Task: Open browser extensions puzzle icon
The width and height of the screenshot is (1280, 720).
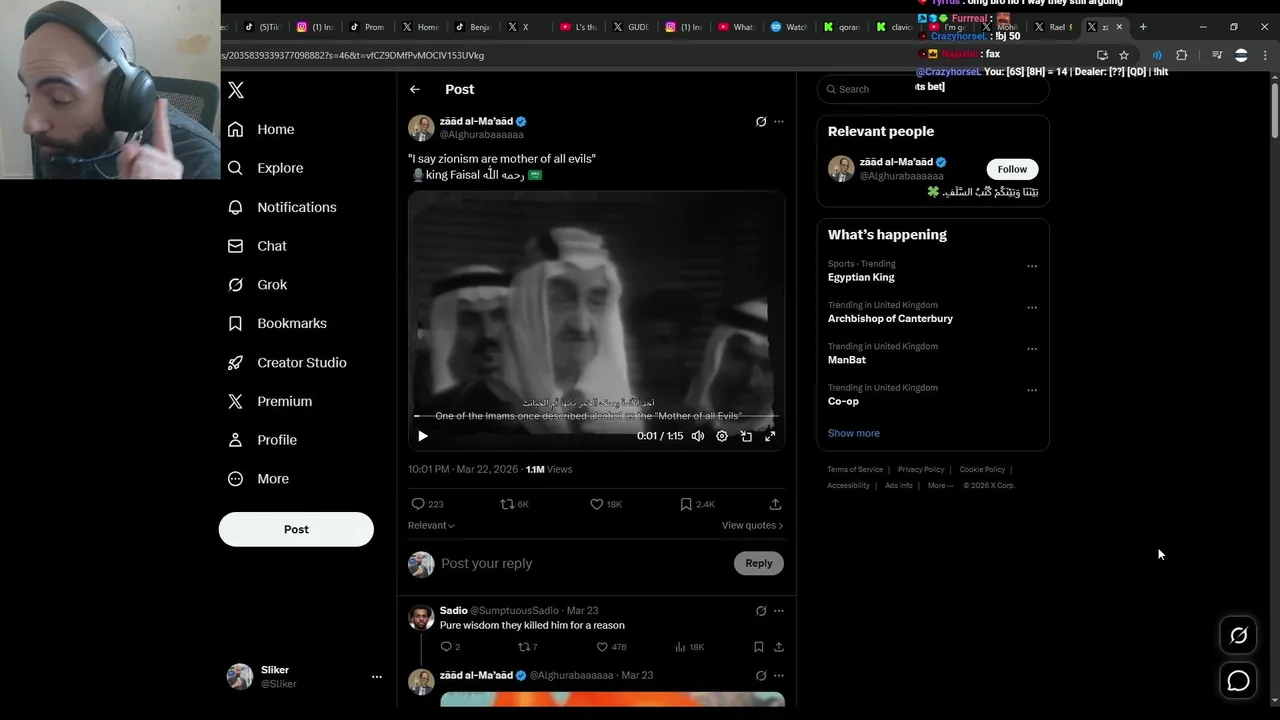Action: [1181, 55]
